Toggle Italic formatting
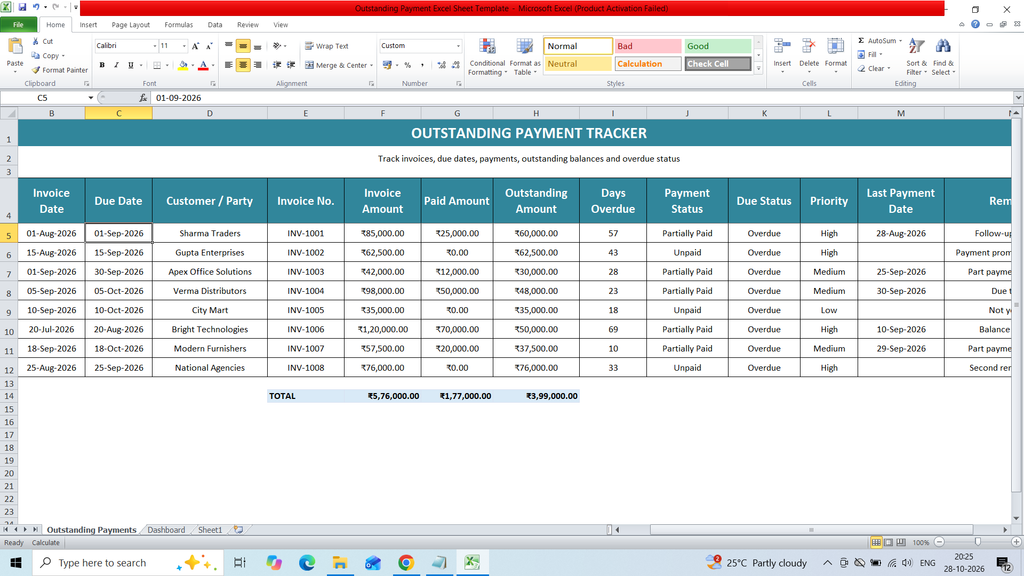Image resolution: width=1024 pixels, height=576 pixels. (x=116, y=65)
